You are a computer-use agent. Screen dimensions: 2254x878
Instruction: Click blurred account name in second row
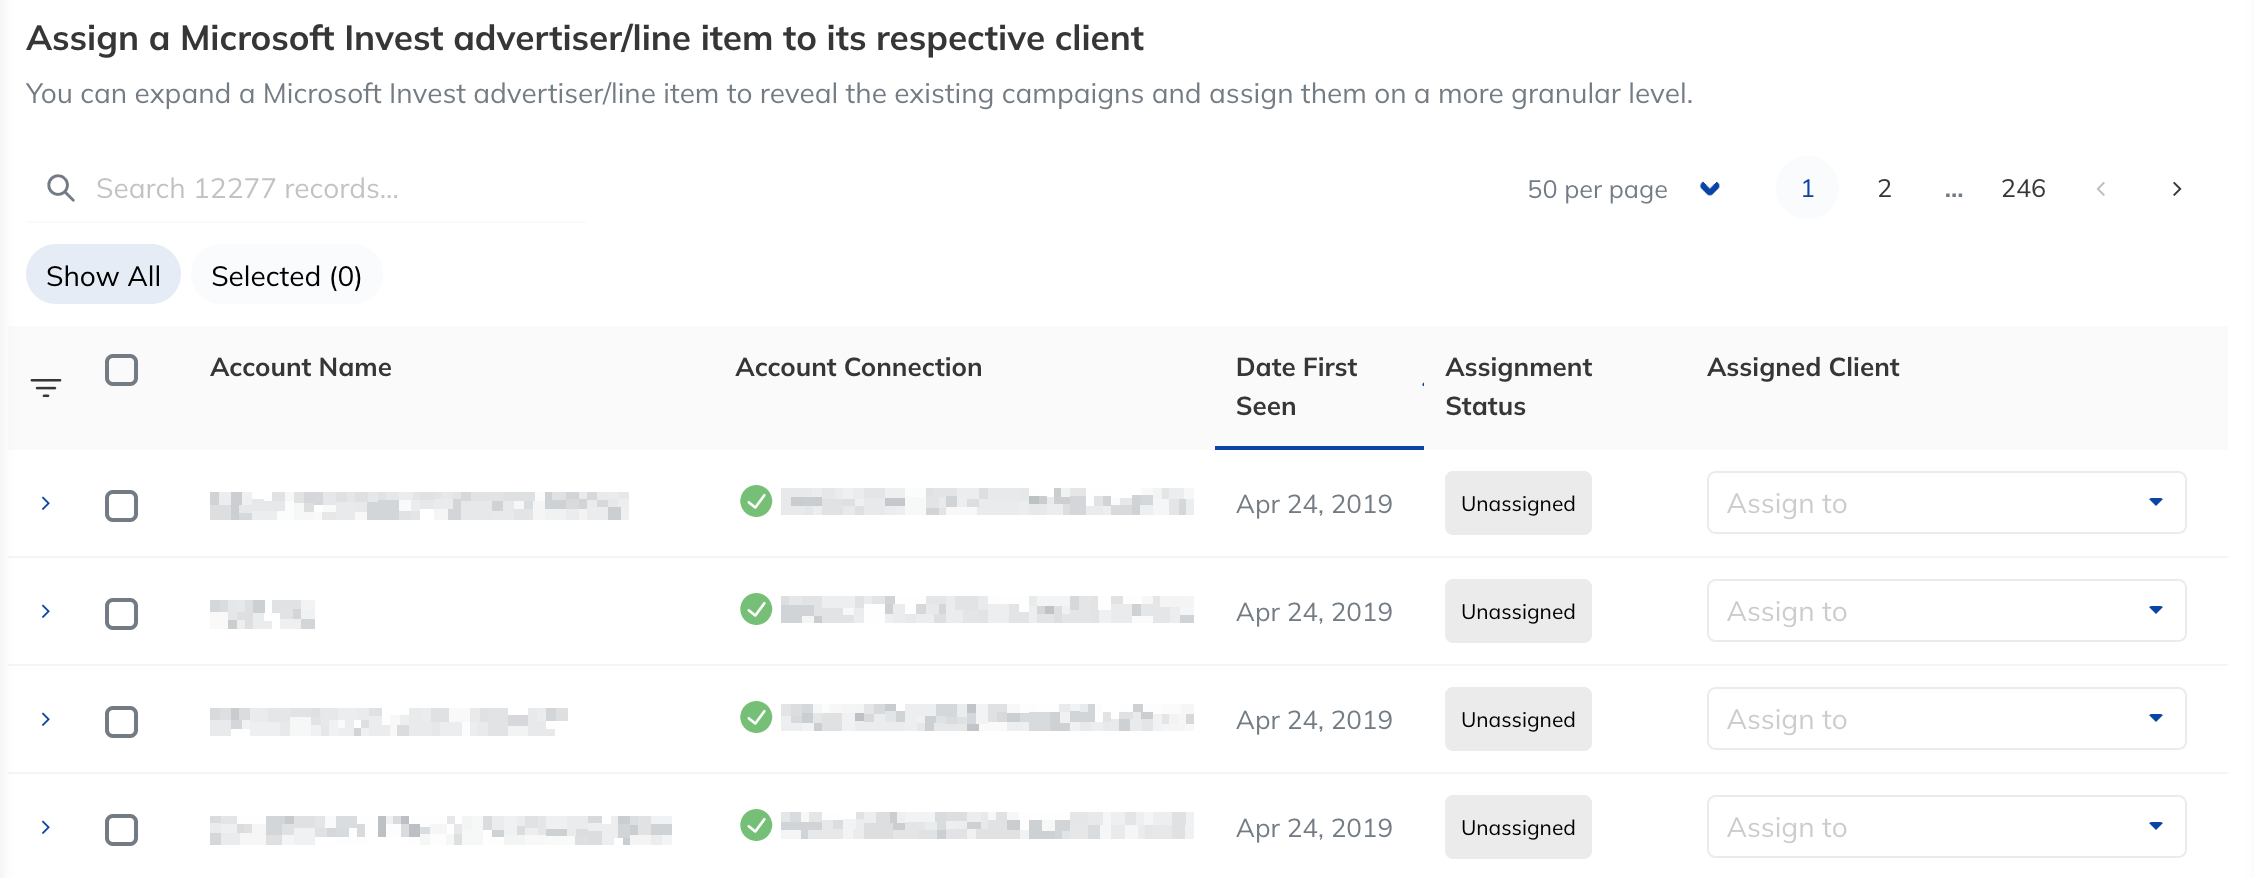click(262, 613)
